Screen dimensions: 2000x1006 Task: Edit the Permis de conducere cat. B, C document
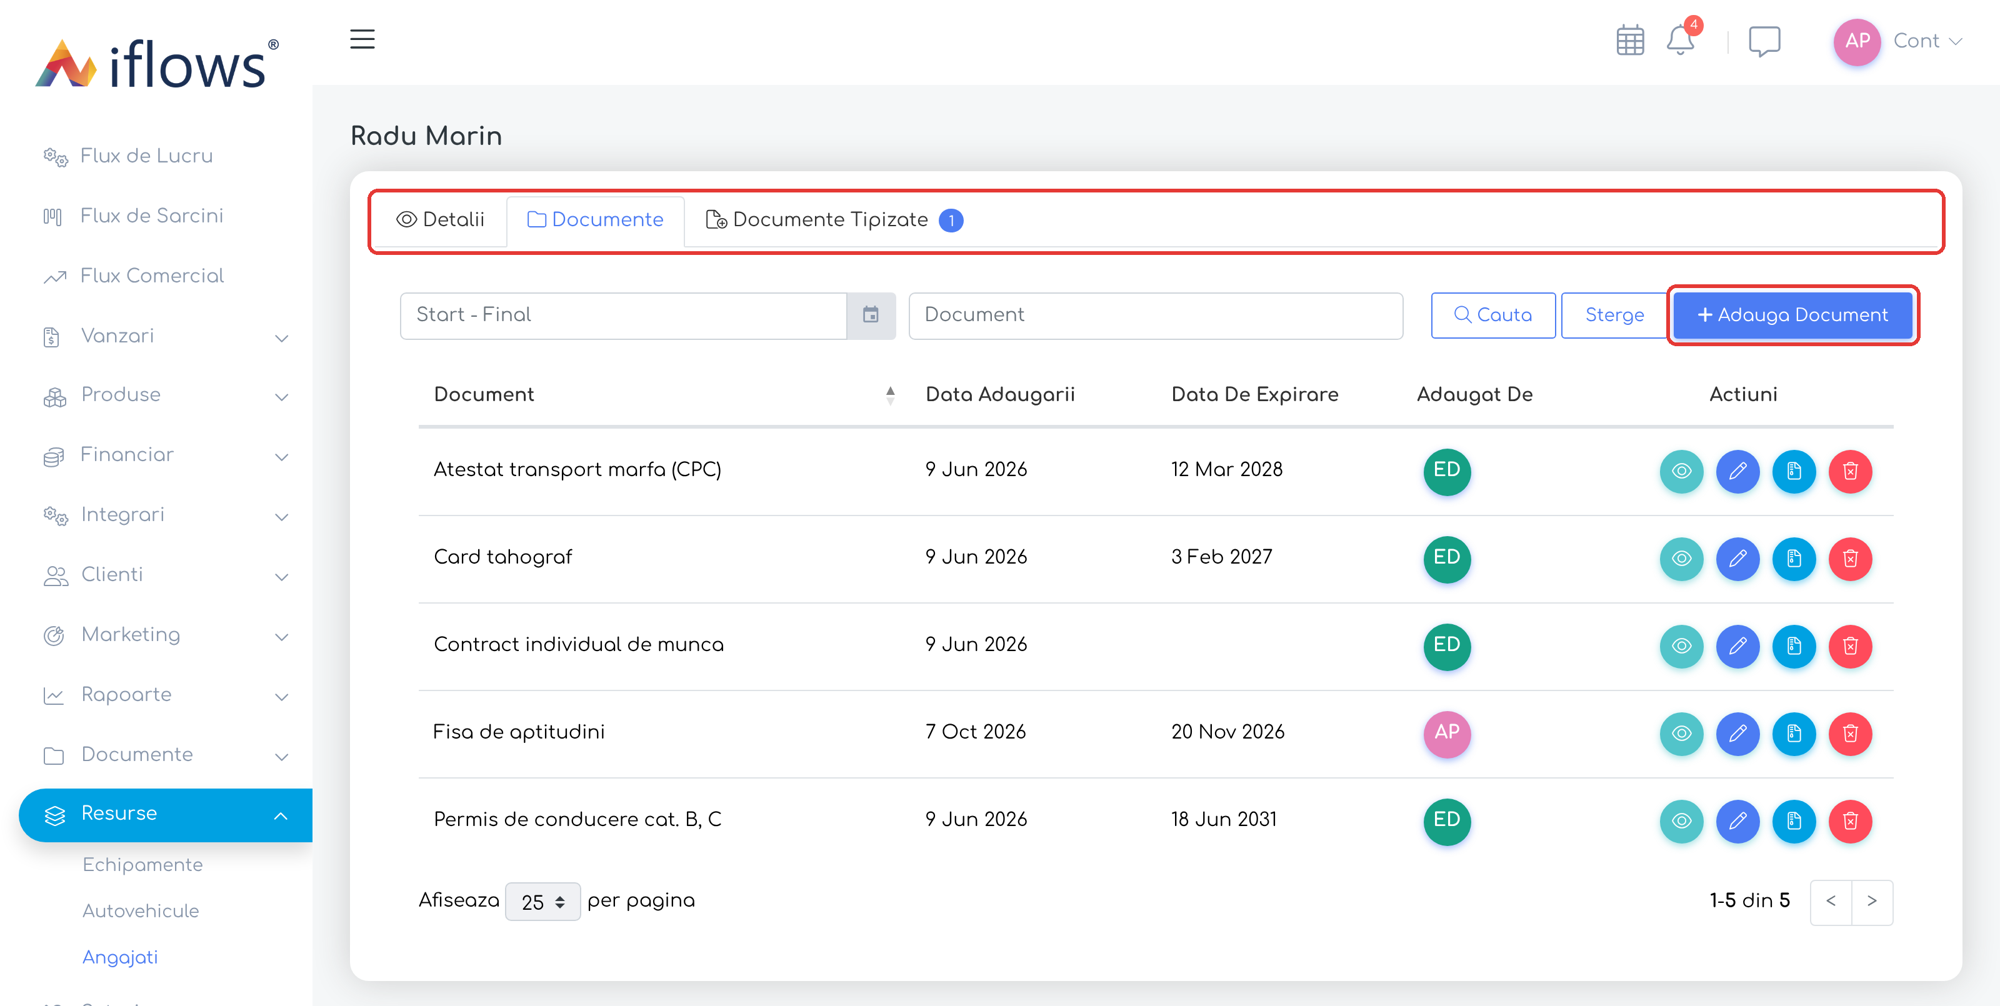pos(1738,821)
